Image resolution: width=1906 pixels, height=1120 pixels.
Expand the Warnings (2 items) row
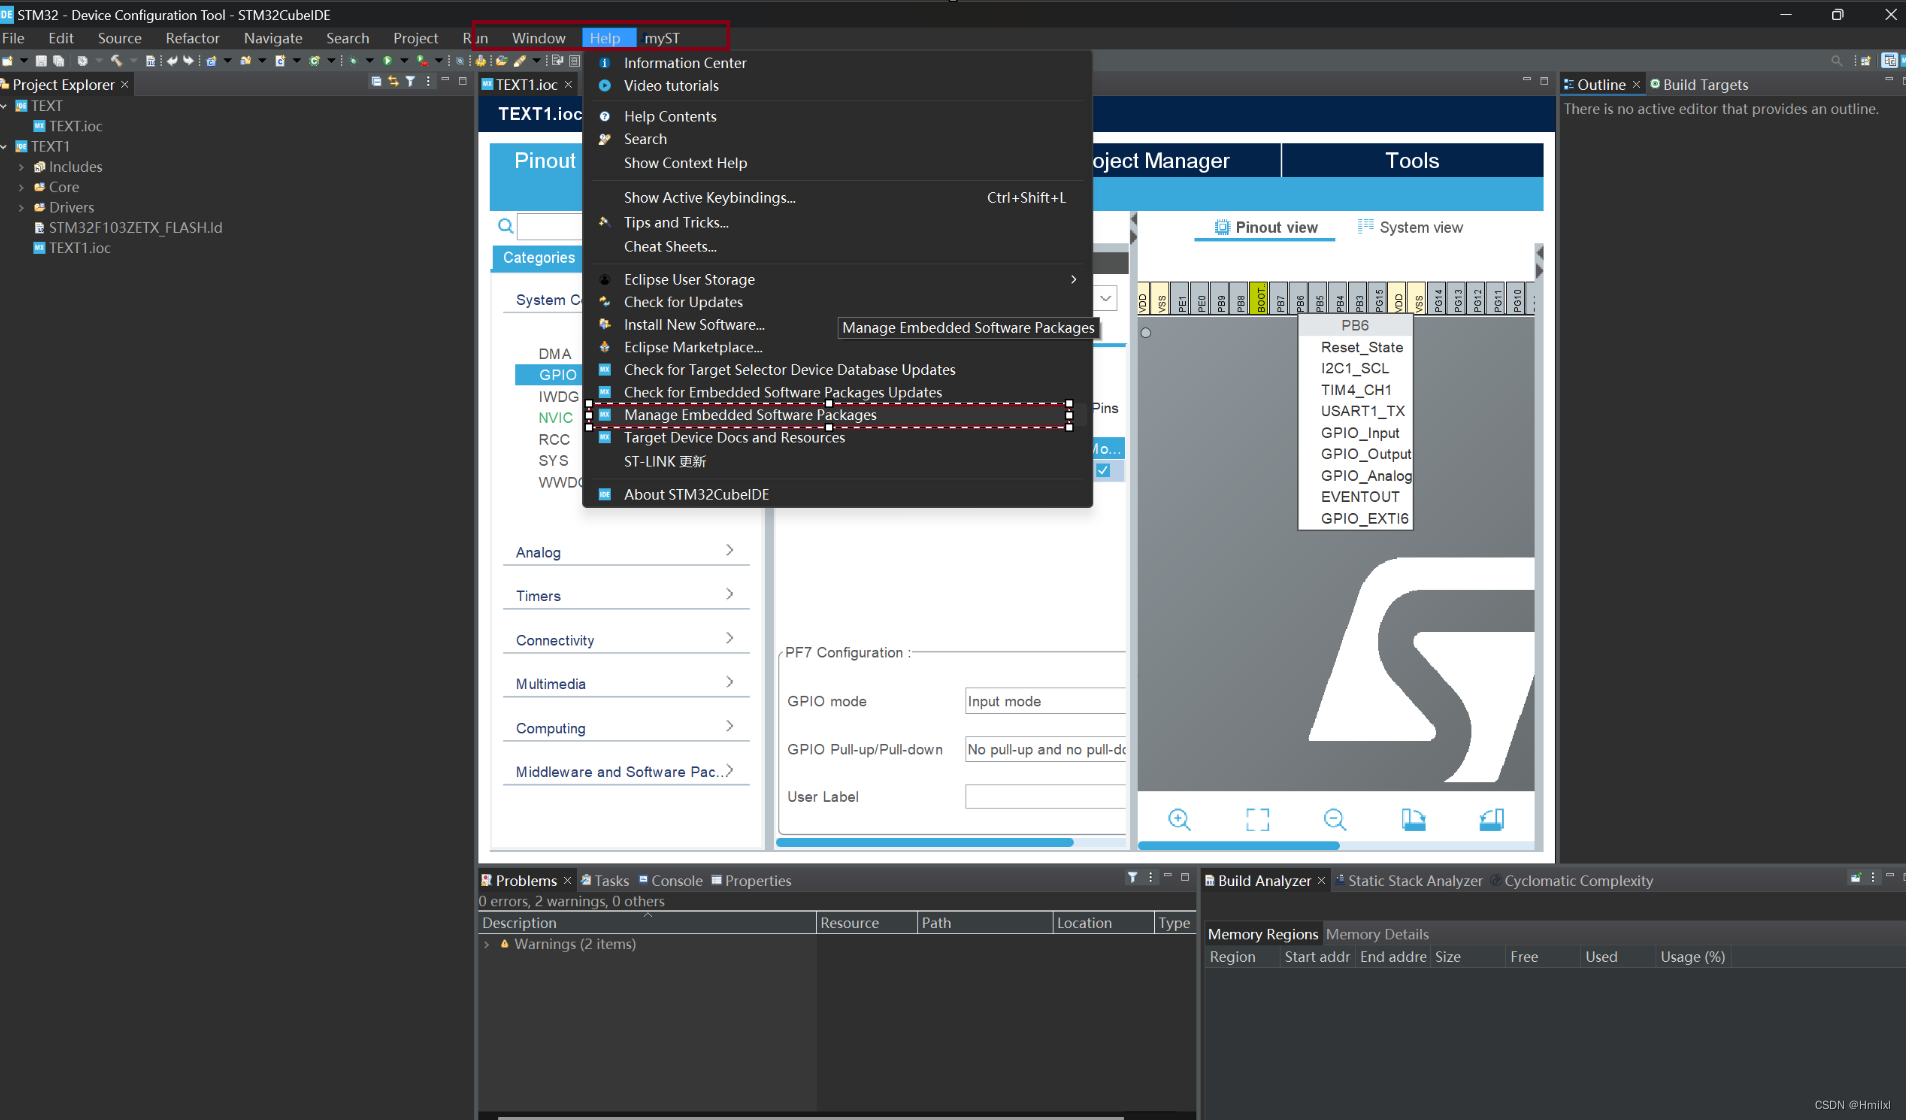click(487, 944)
